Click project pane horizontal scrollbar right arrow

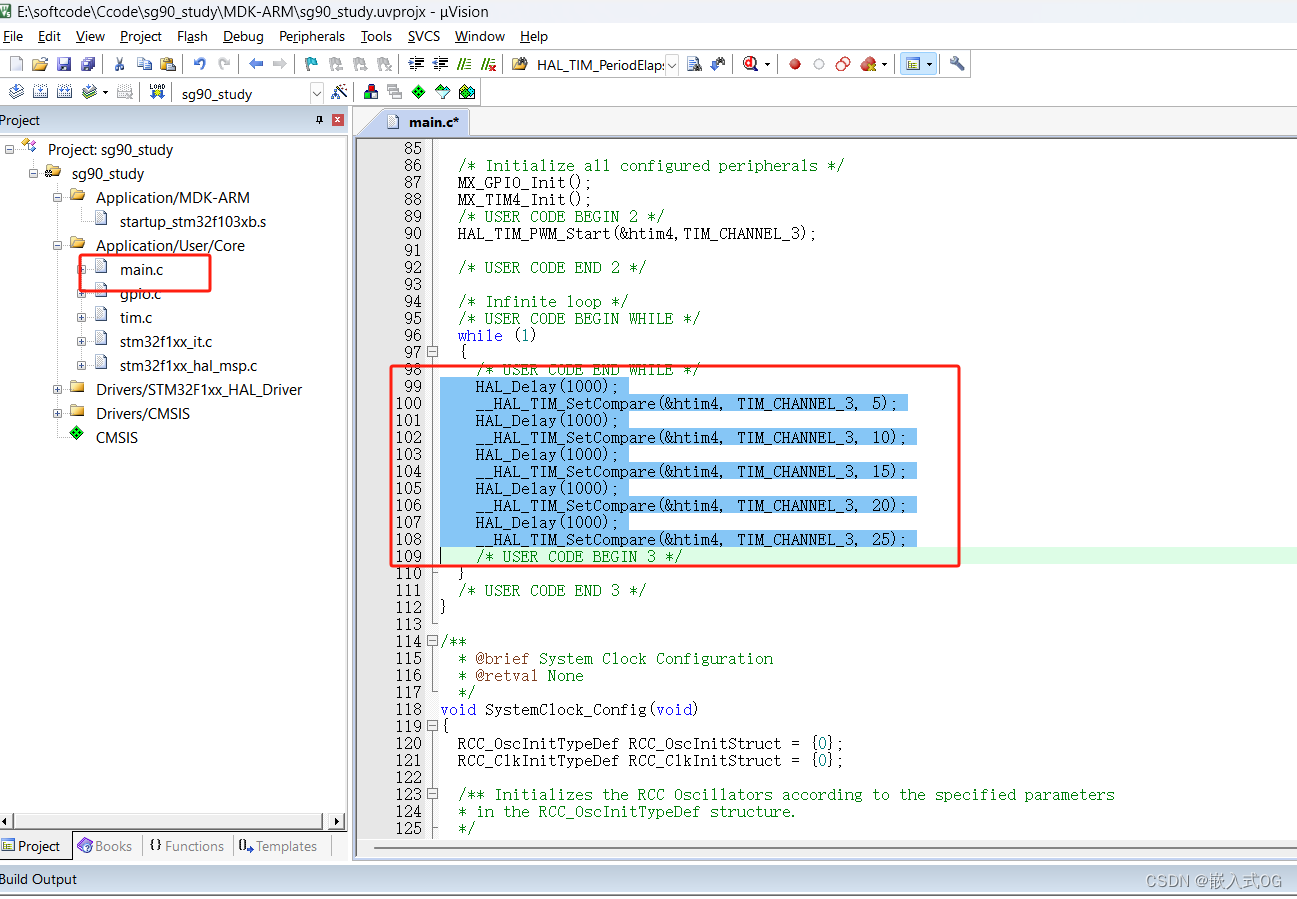pos(337,821)
